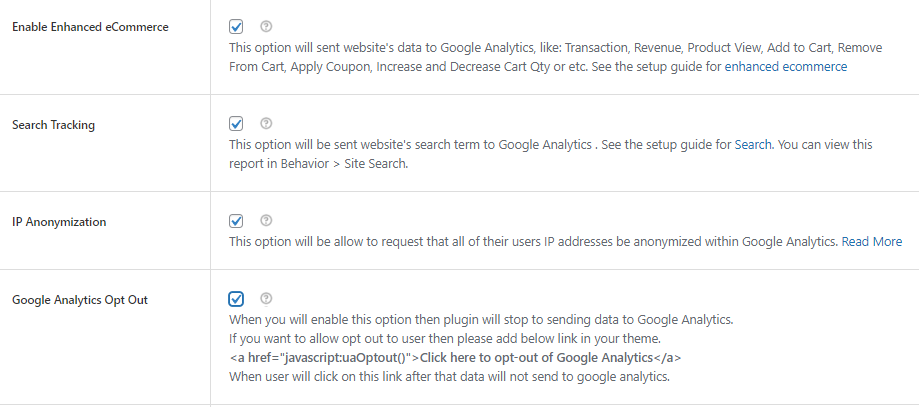Click the Google Analytics Opt Out label
919x407 pixels.
(80, 300)
